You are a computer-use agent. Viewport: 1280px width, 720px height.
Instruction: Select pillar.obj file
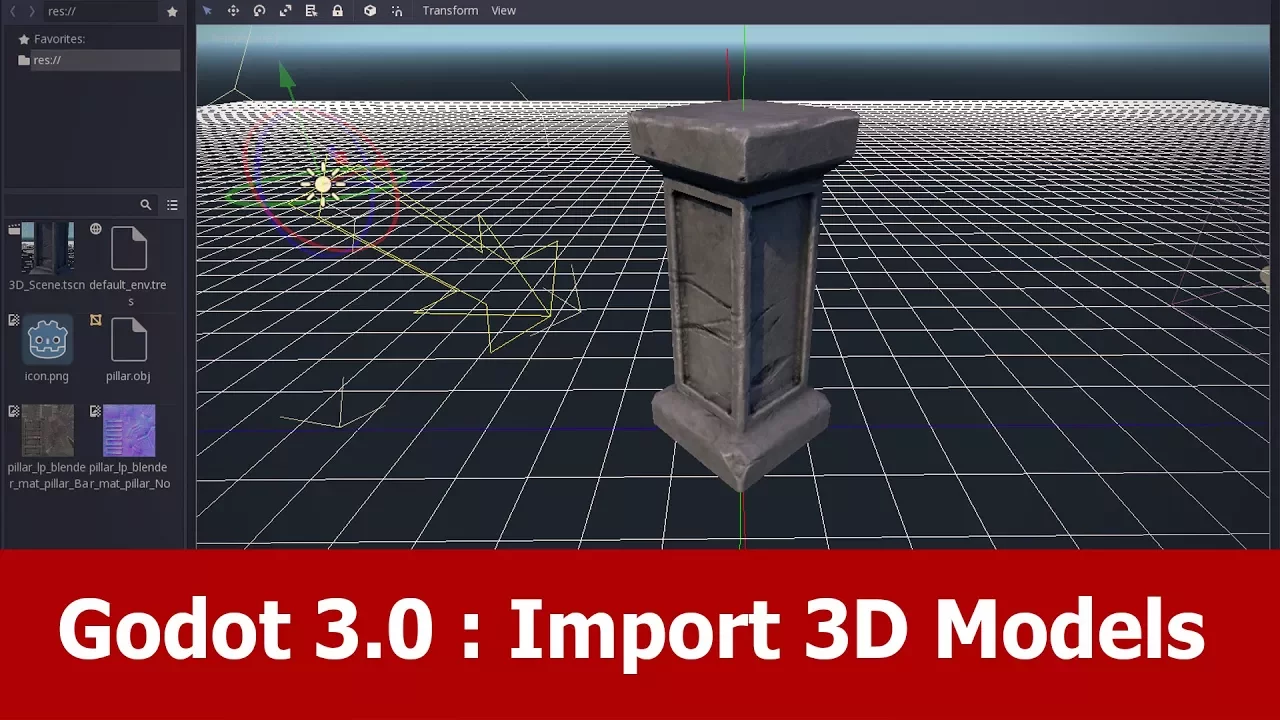(x=129, y=340)
